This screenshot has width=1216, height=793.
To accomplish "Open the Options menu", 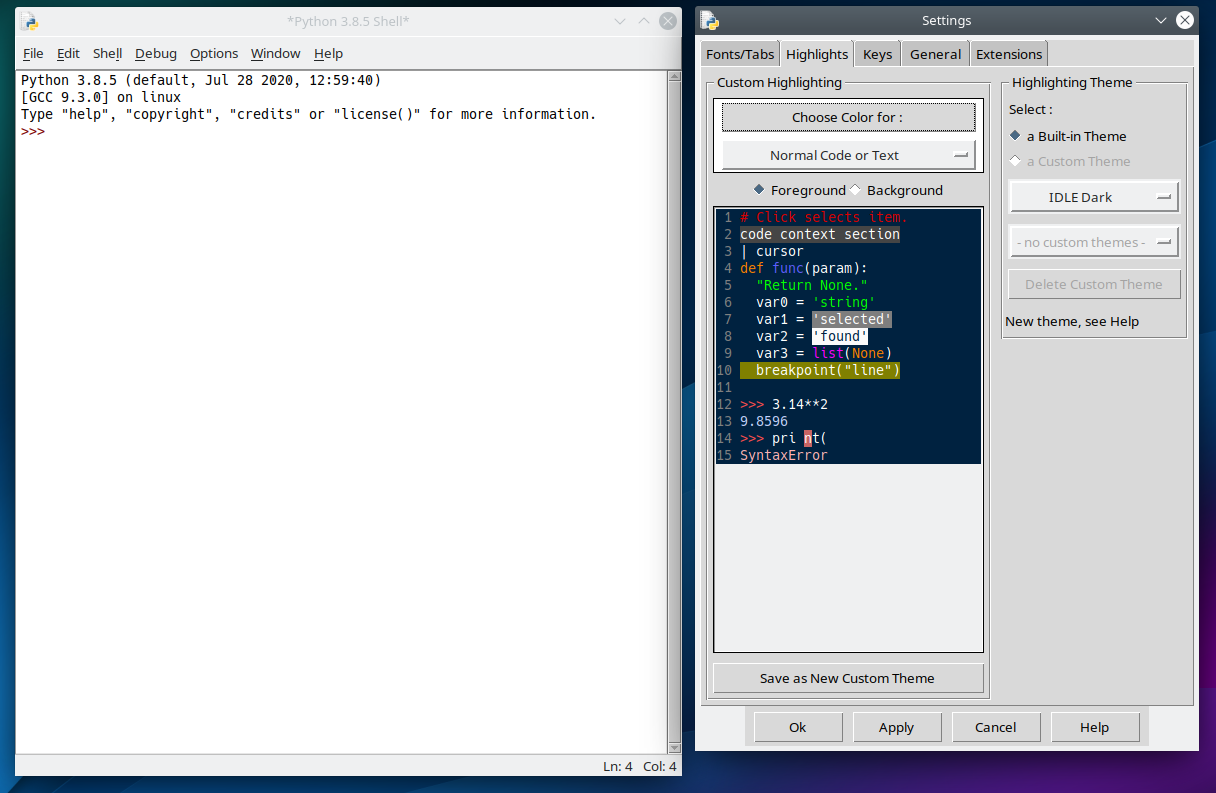I will click(214, 53).
